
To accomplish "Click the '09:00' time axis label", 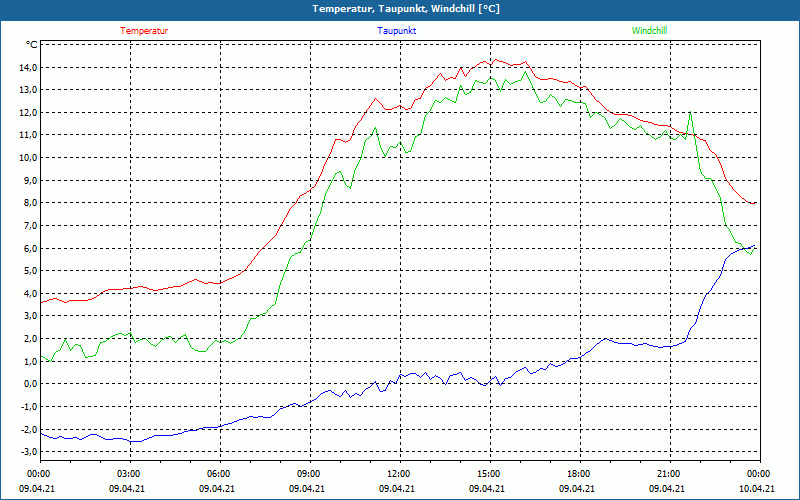I will pos(307,474).
